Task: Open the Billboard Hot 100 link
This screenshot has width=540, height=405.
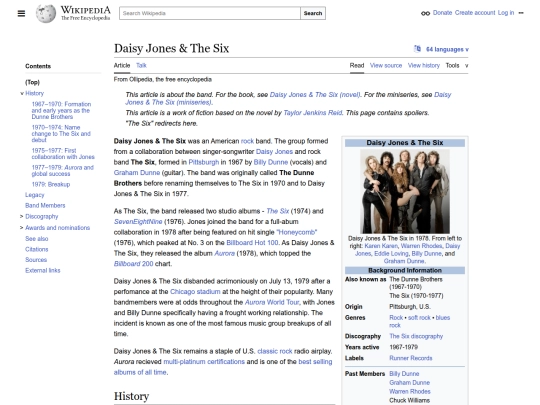Action: pyautogui.click(x=252, y=243)
